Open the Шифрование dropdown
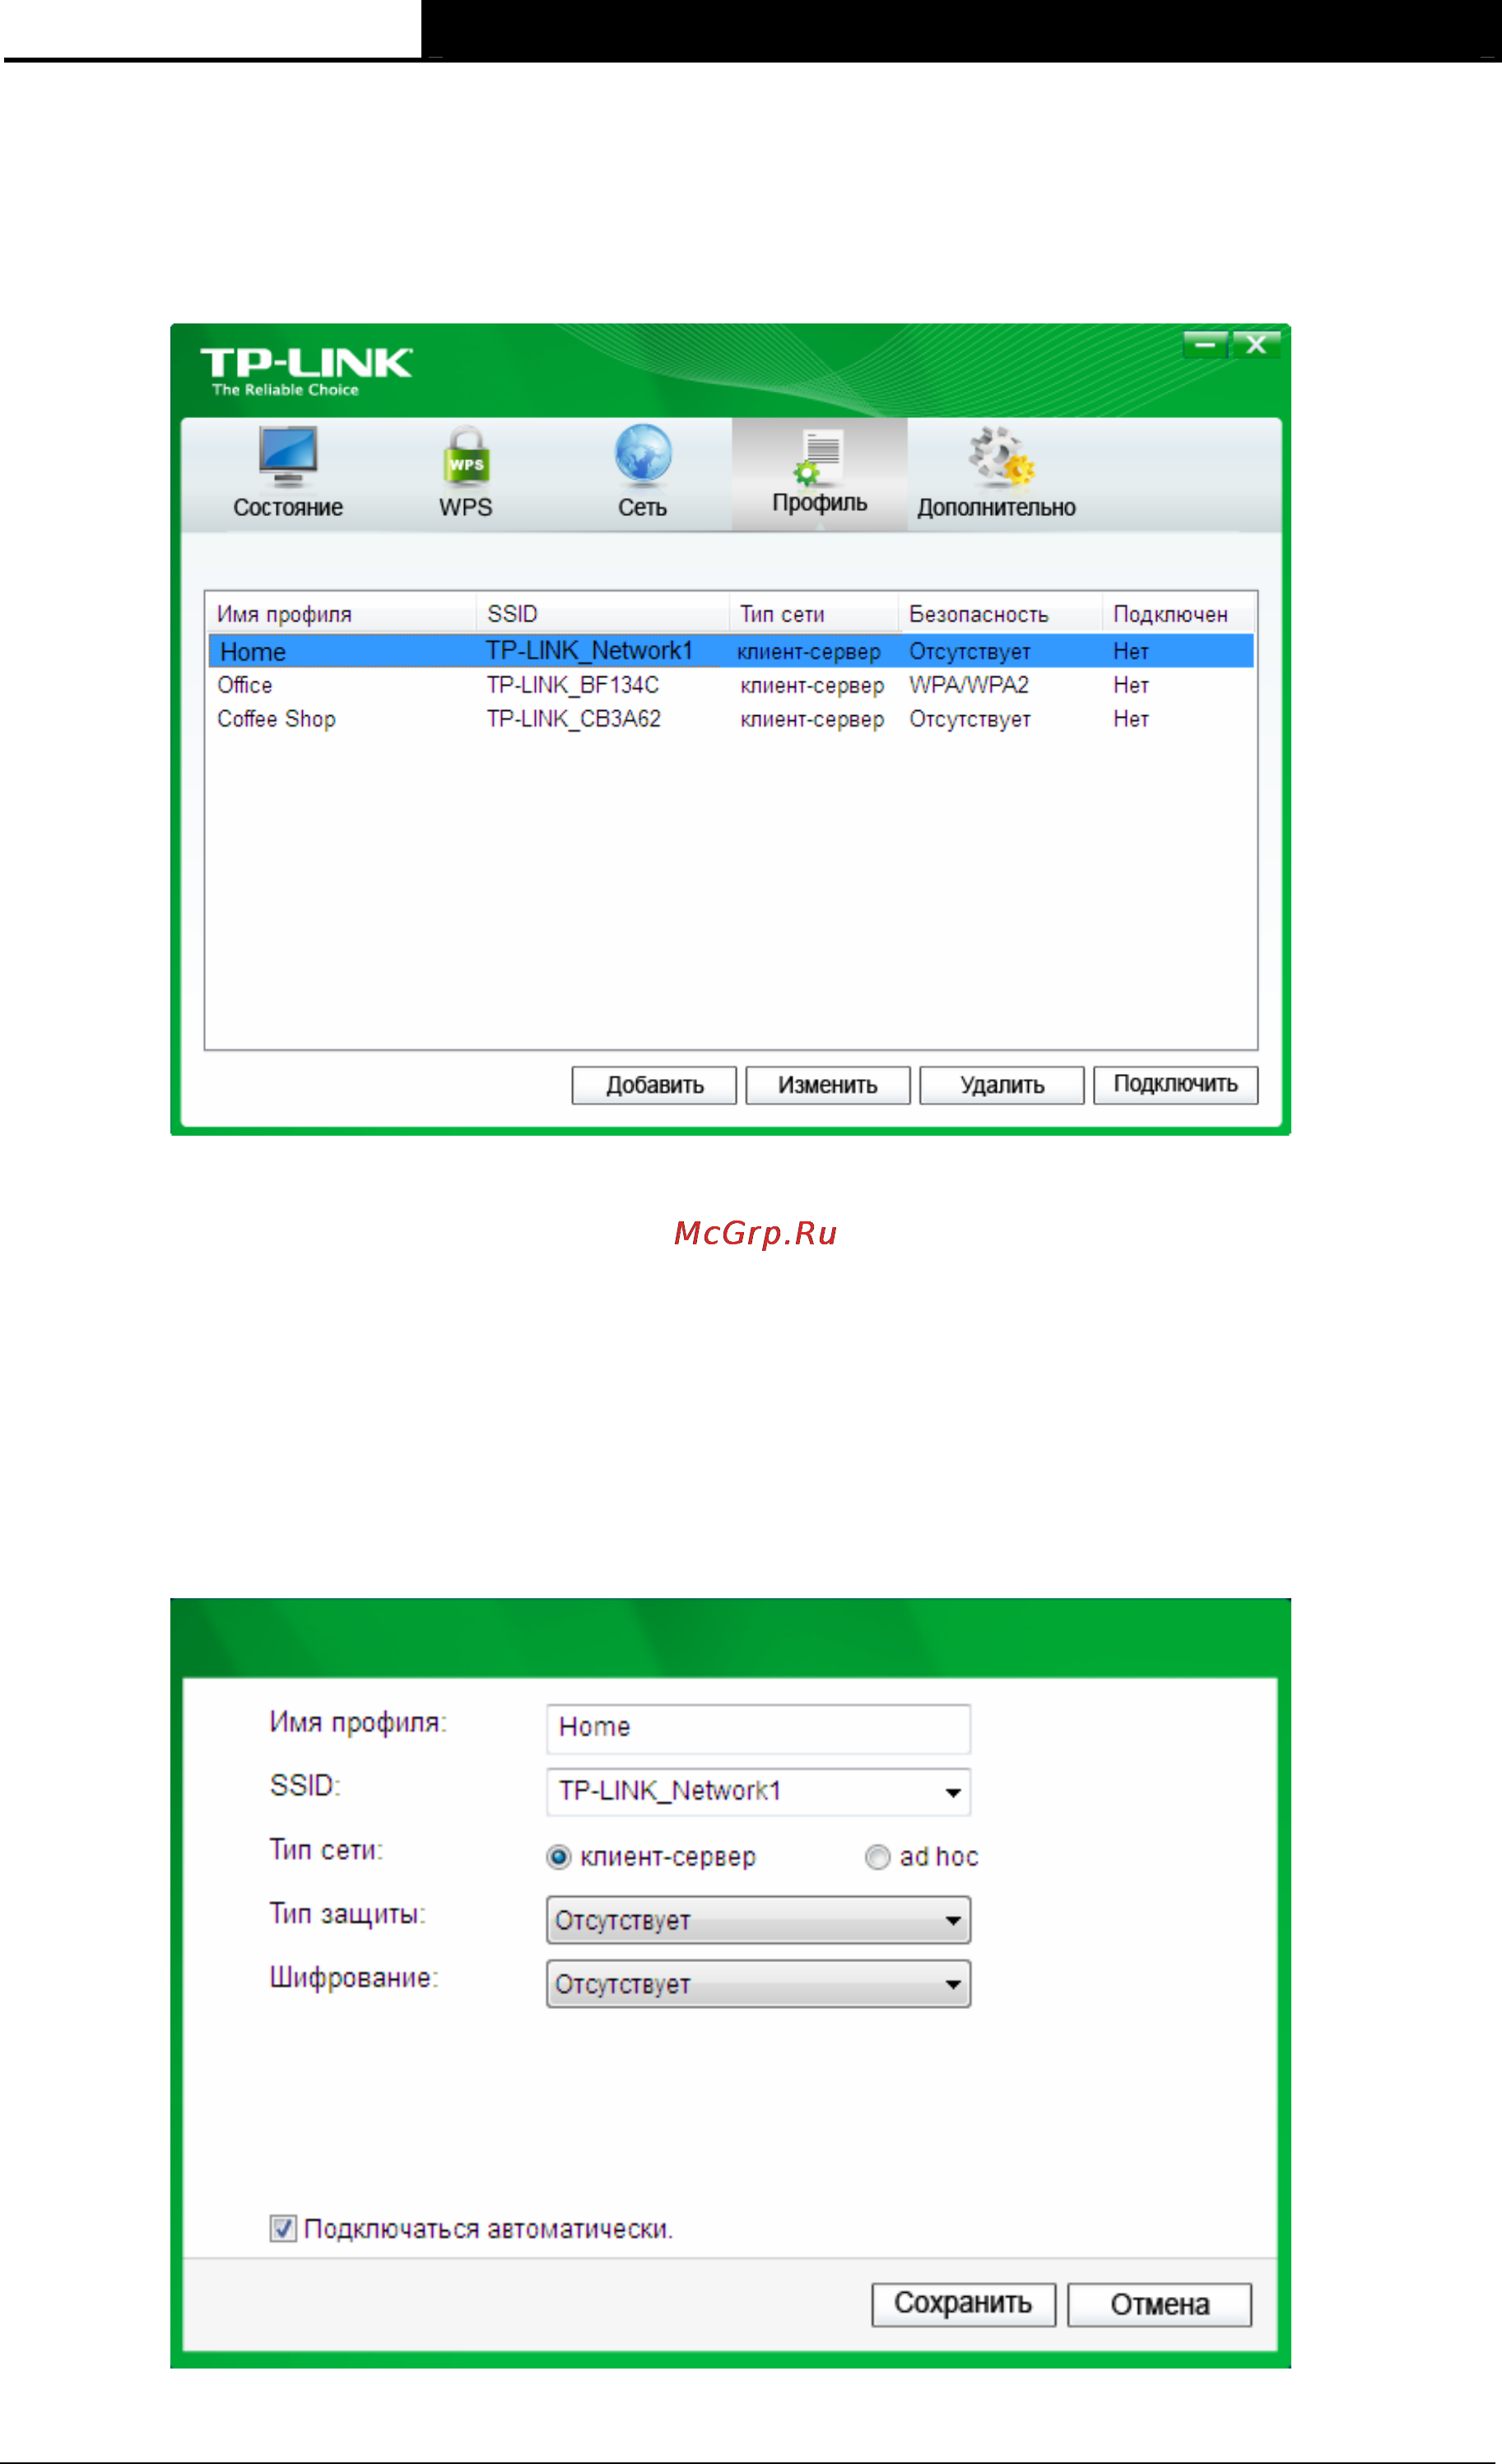This screenshot has height=2464, width=1502. (x=759, y=1984)
